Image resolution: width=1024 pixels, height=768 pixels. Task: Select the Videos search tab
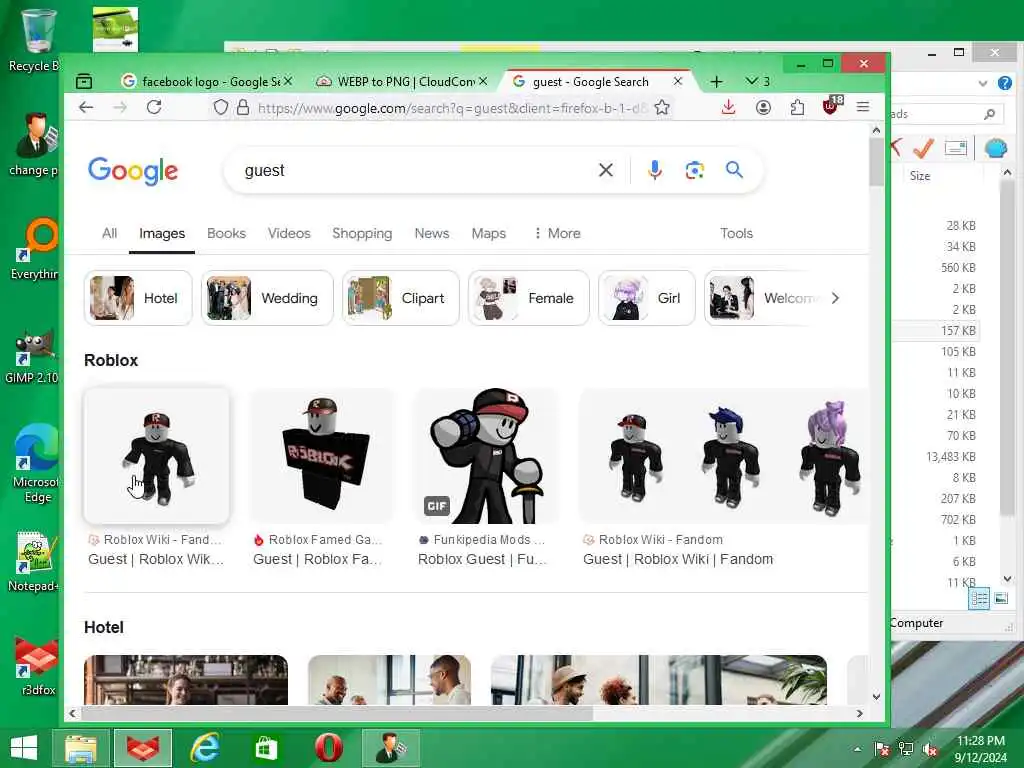289,233
